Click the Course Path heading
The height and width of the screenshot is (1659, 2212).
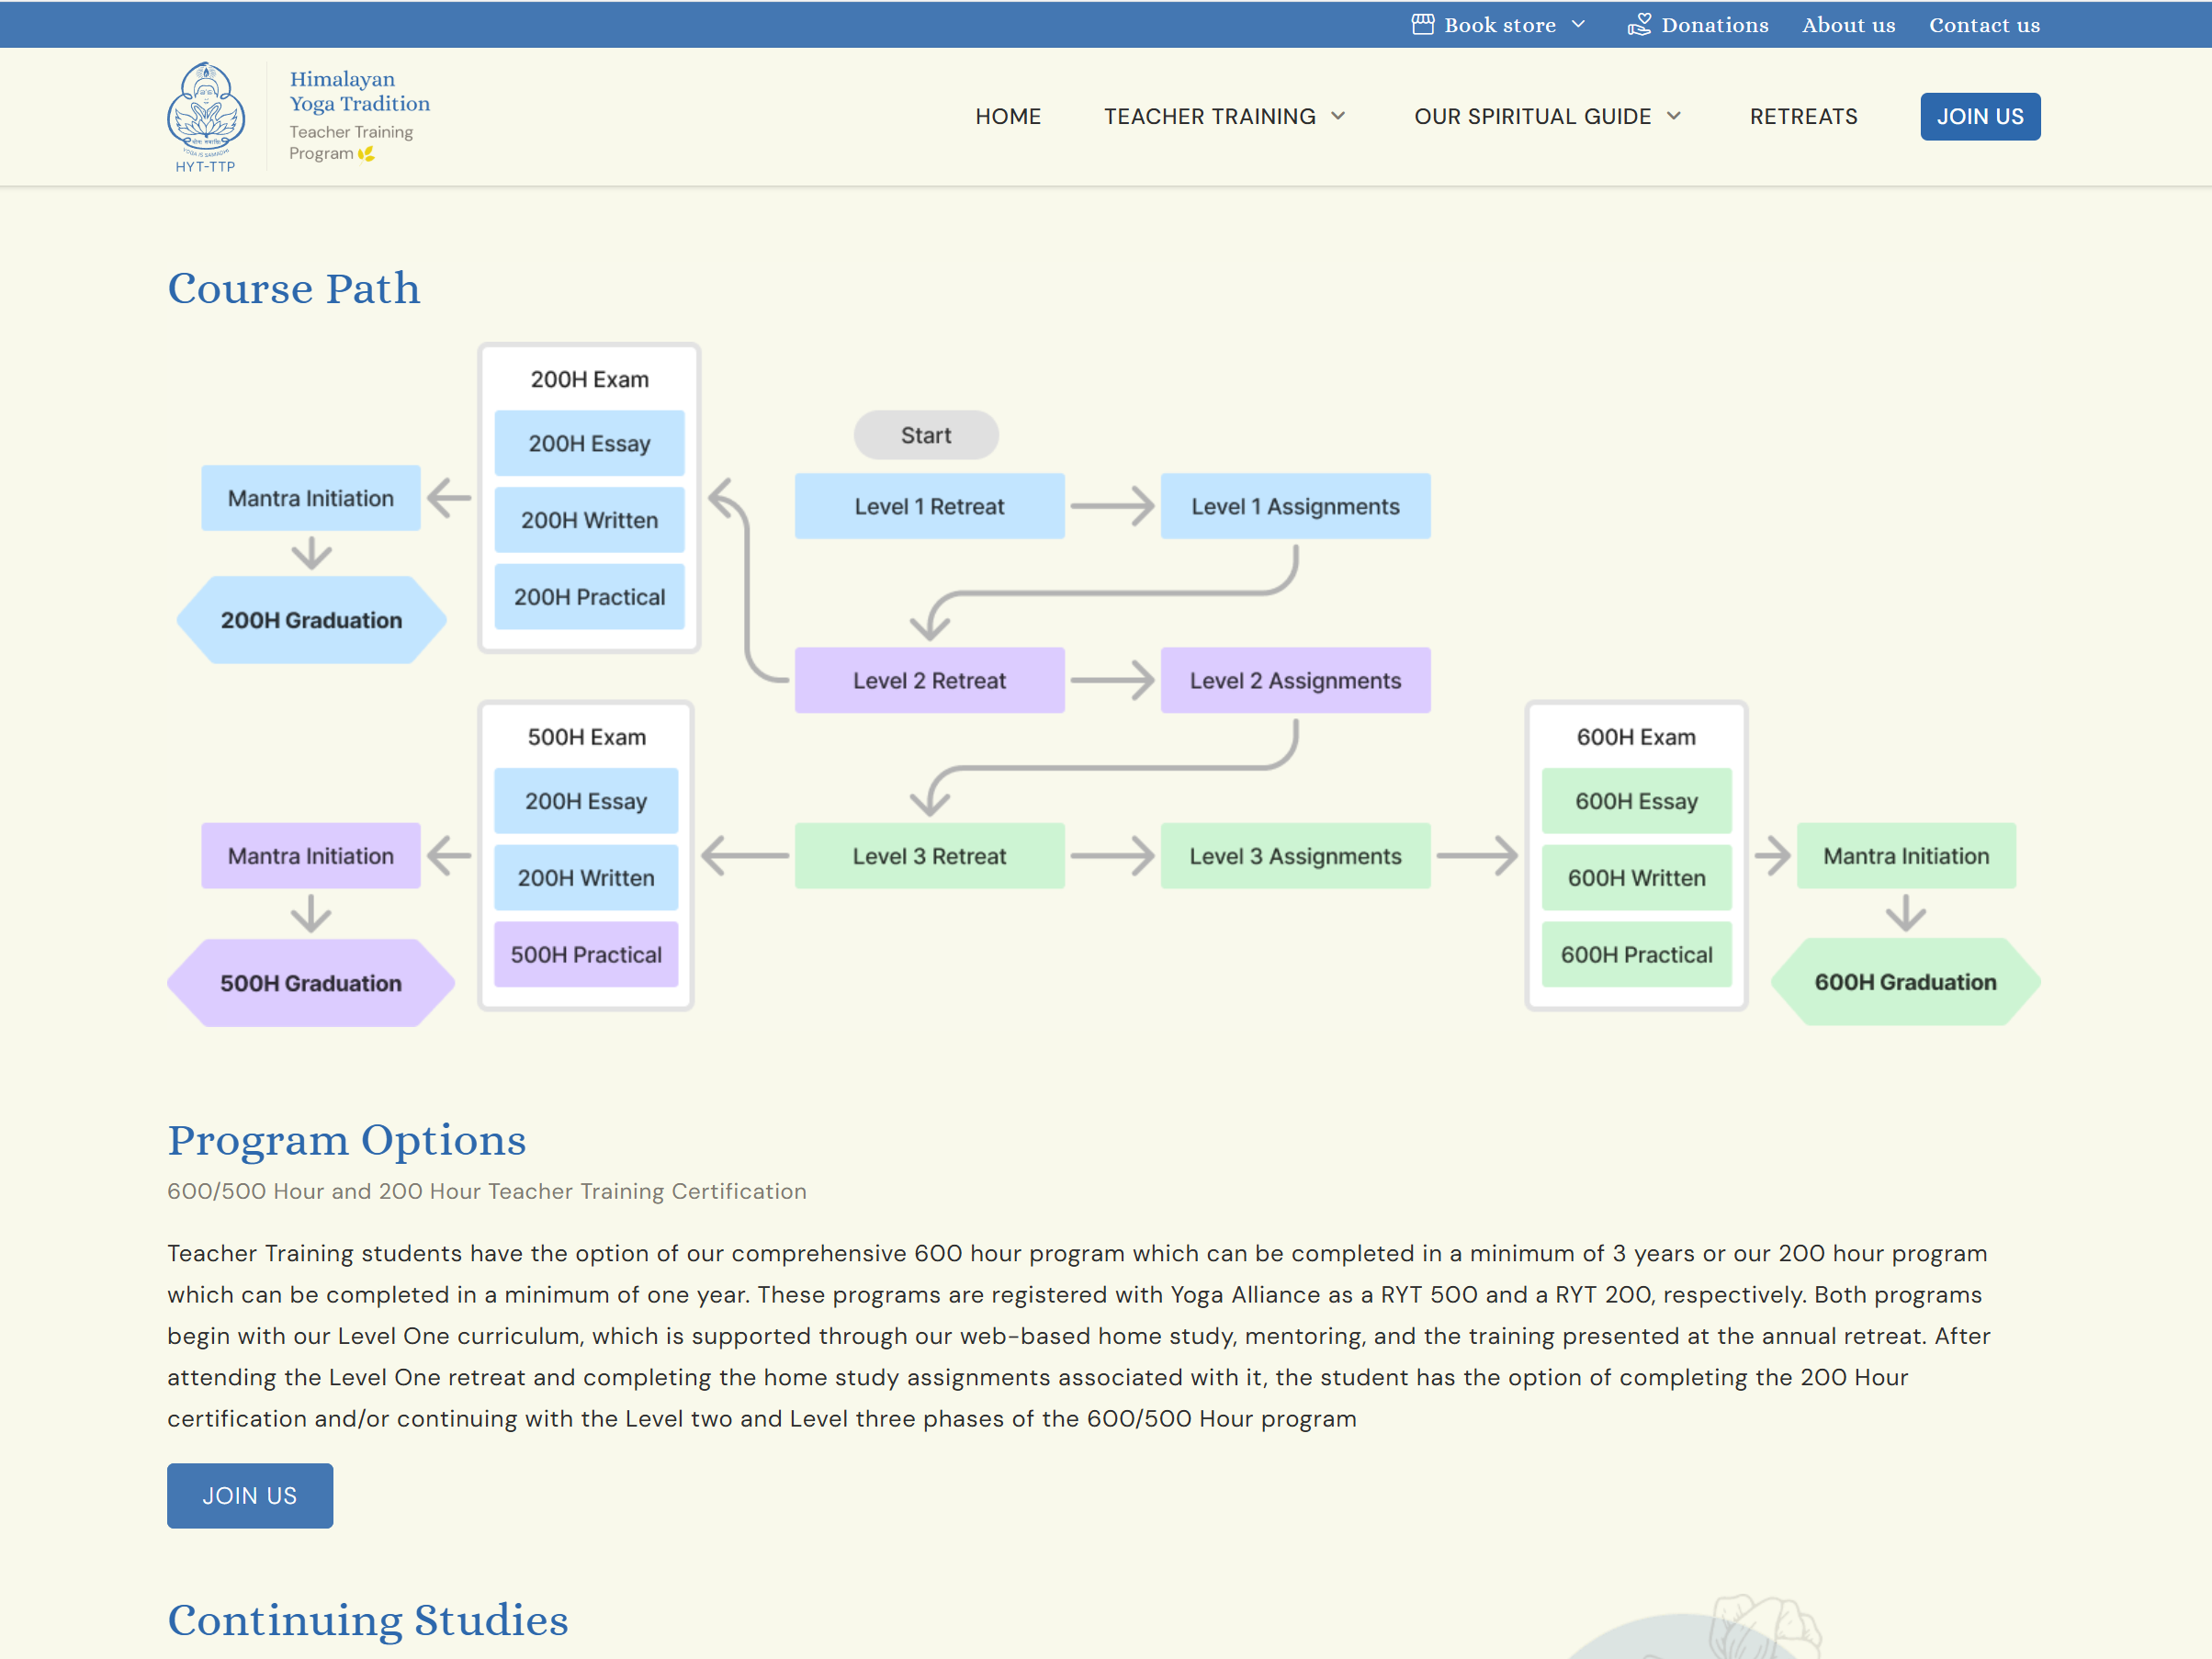[x=294, y=288]
